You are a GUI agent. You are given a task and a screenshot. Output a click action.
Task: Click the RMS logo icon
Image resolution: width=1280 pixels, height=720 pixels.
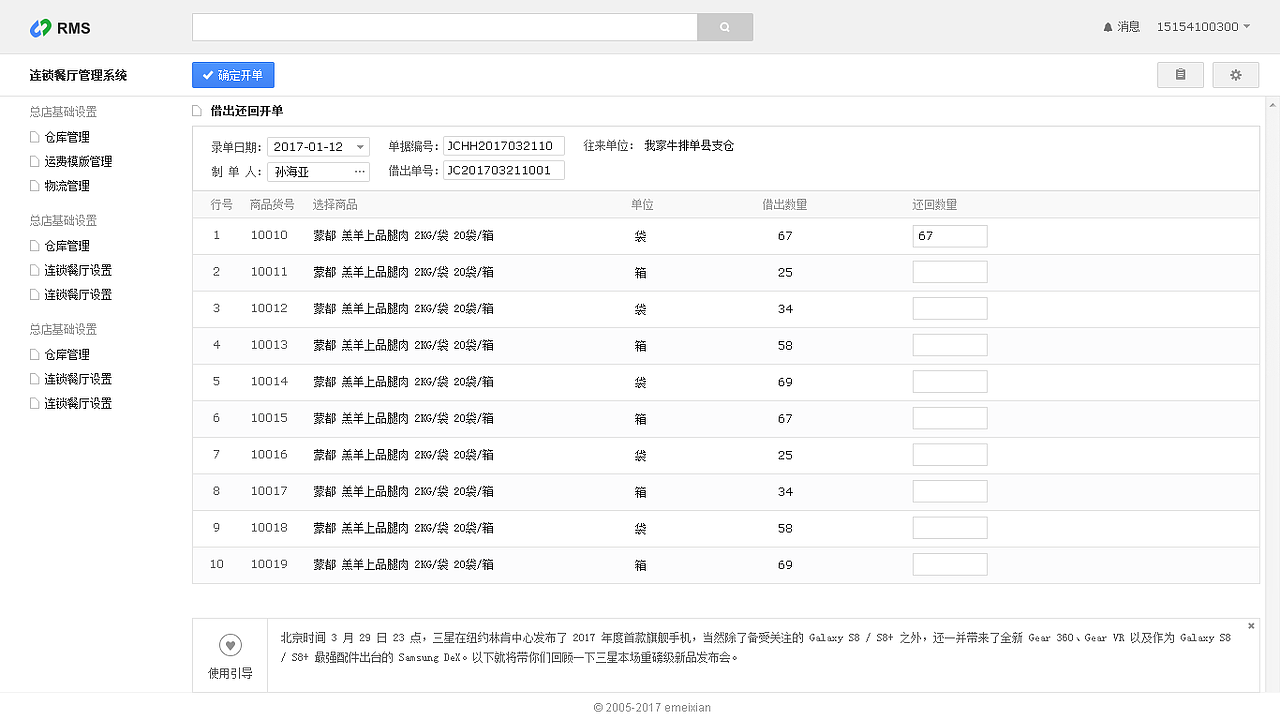coord(40,28)
